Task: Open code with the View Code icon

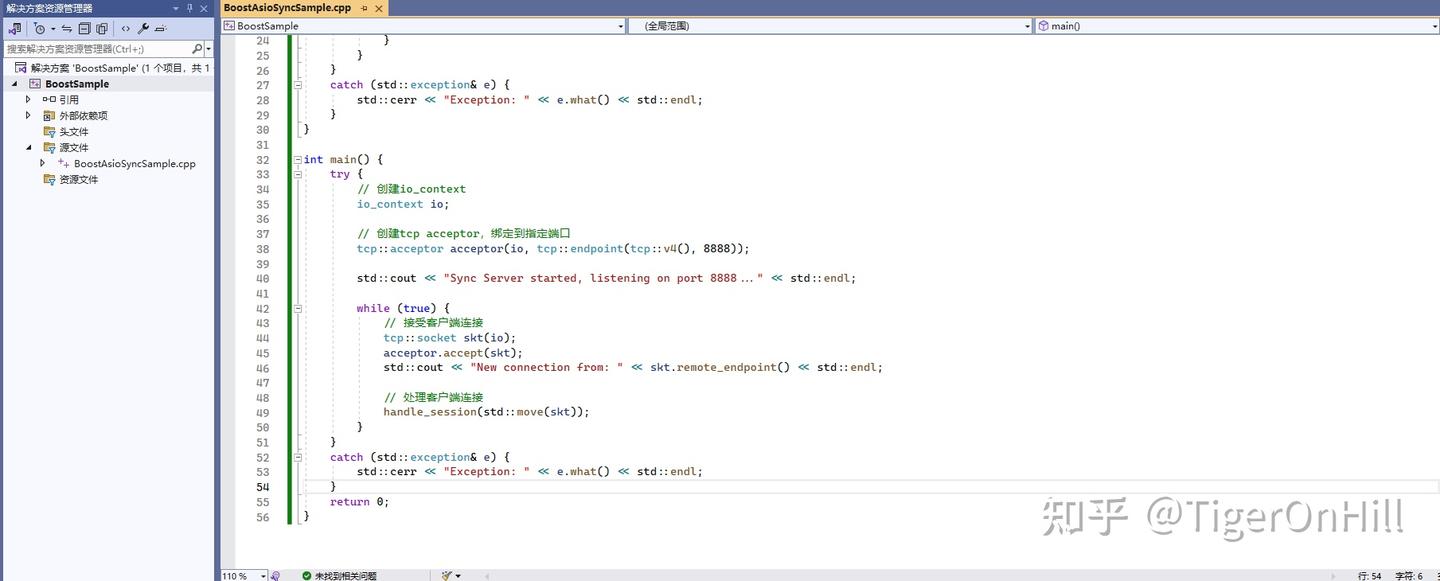Action: click(x=125, y=28)
